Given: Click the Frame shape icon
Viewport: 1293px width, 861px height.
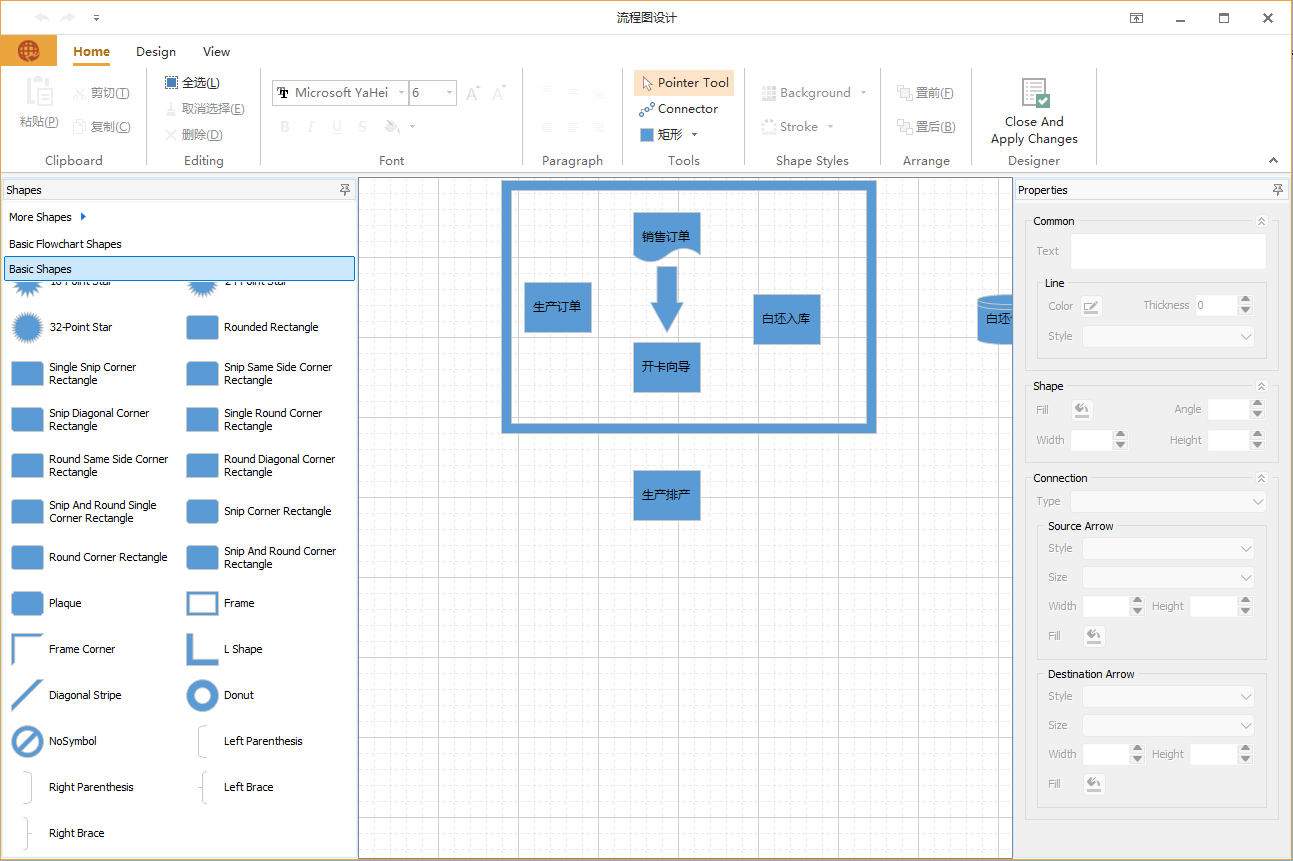Looking at the screenshot, I should (202, 603).
